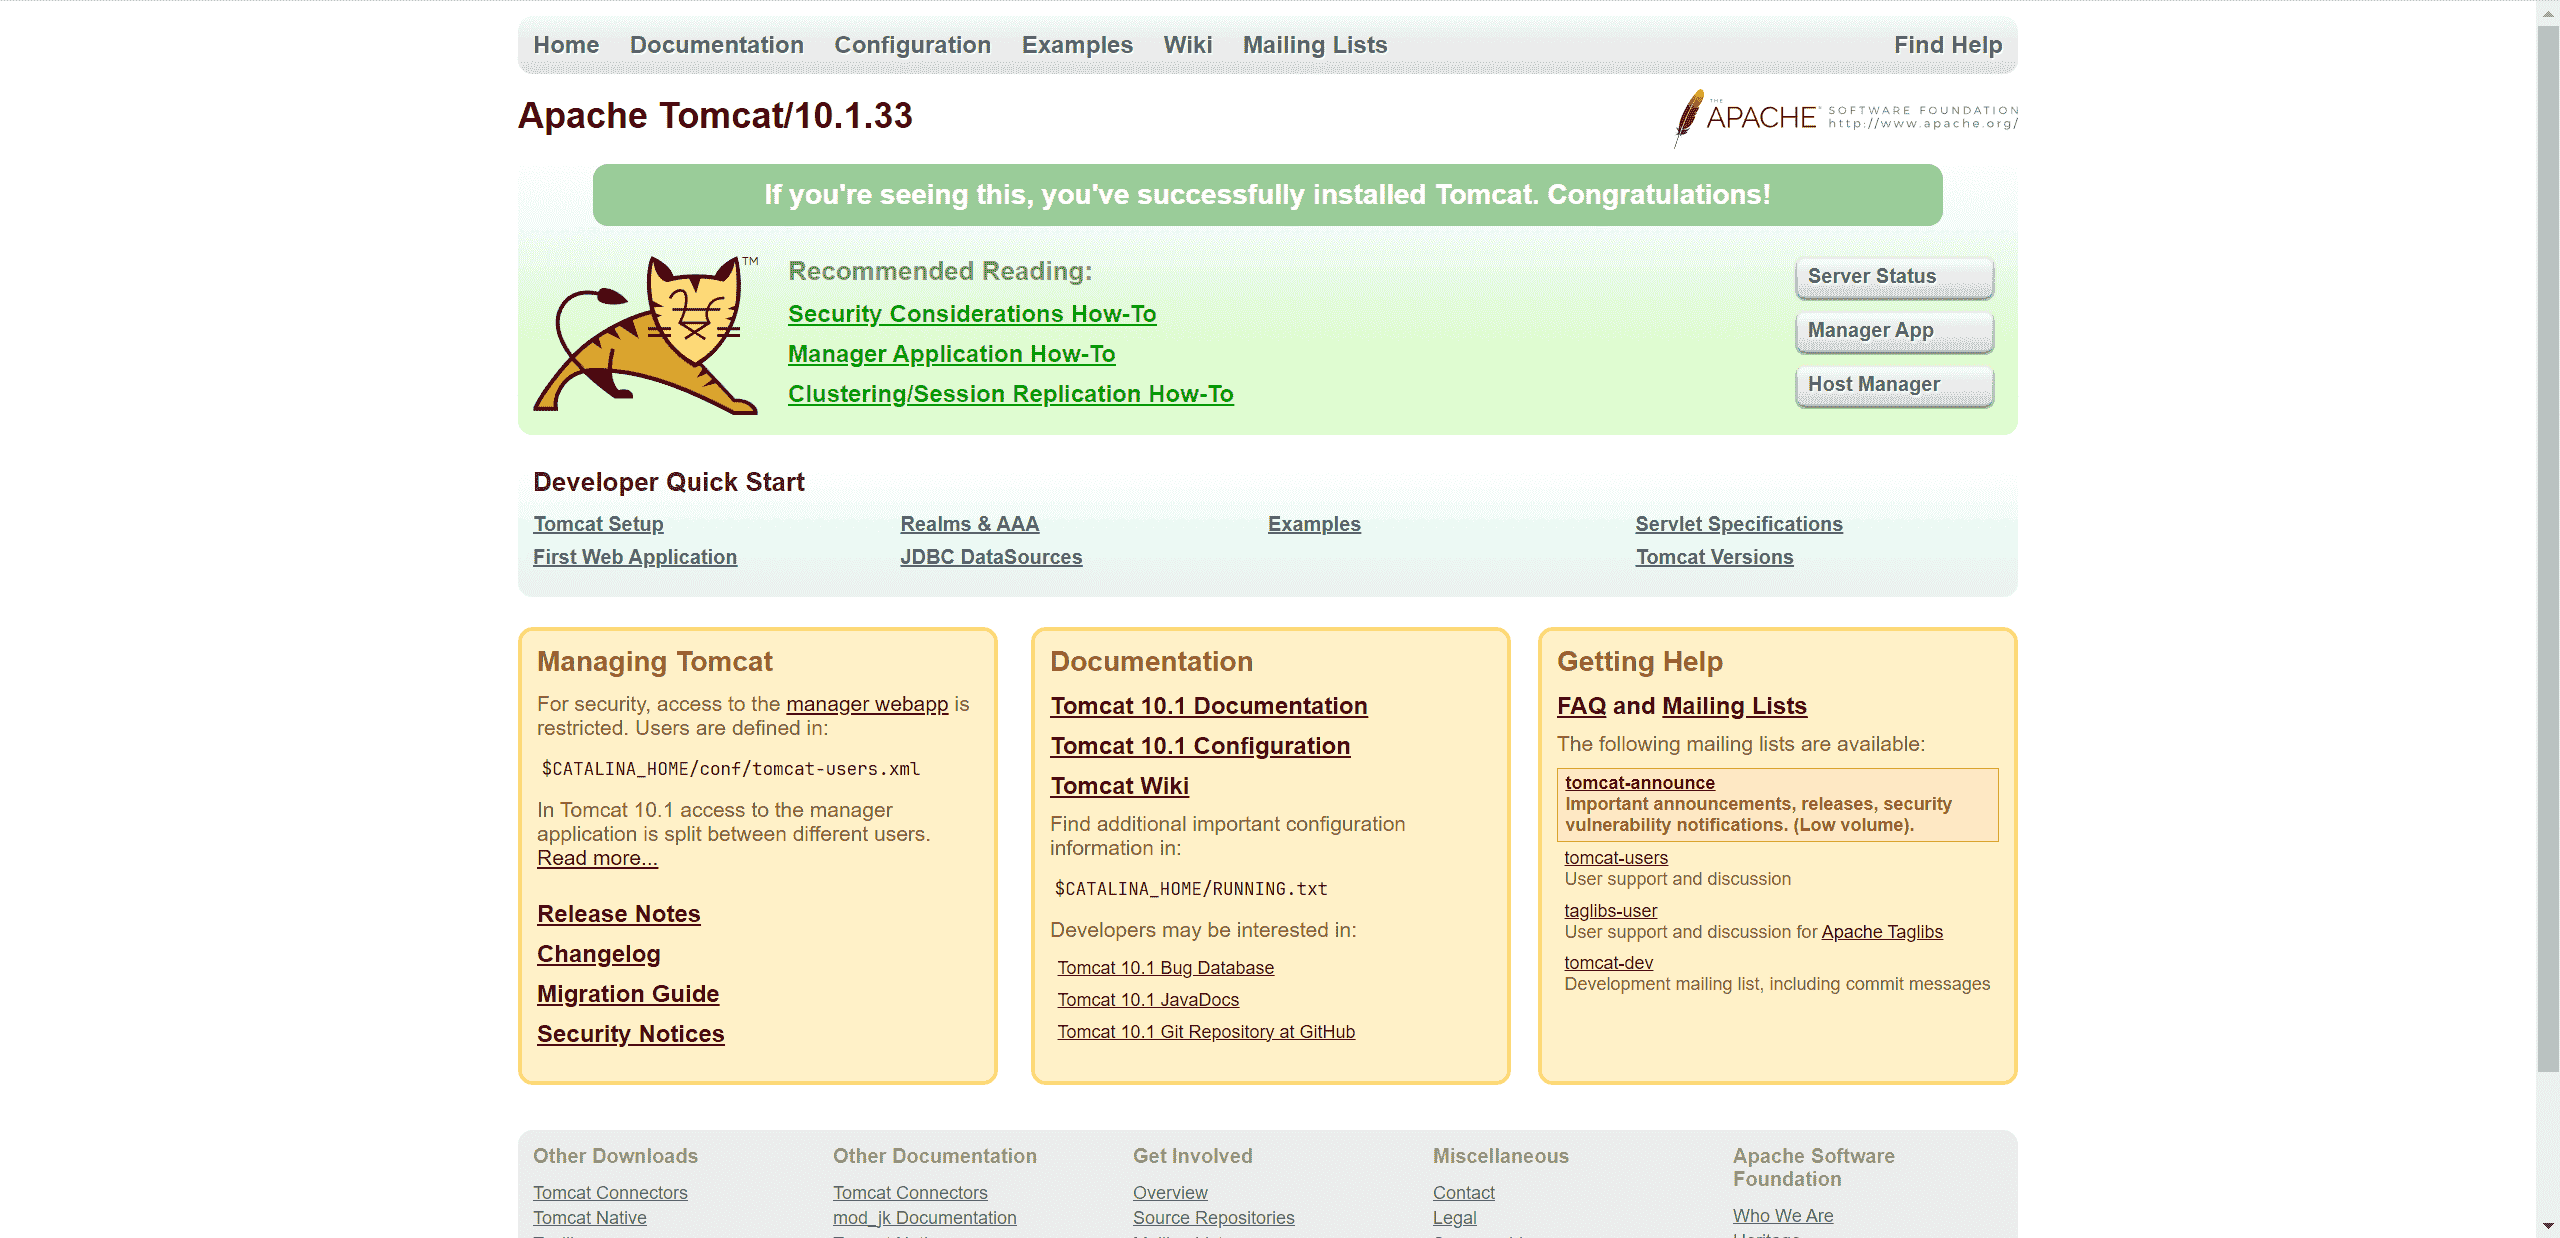Open the Changelog link
Viewport: 2560px width, 1238px height.
[x=598, y=954]
